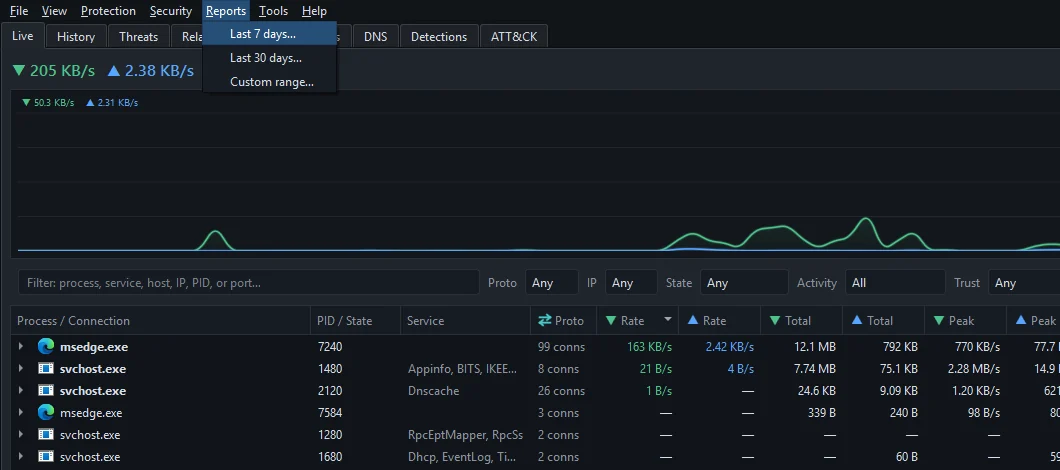Sort by download Peak column header
Screen dimensions: 1060x470
965,321
